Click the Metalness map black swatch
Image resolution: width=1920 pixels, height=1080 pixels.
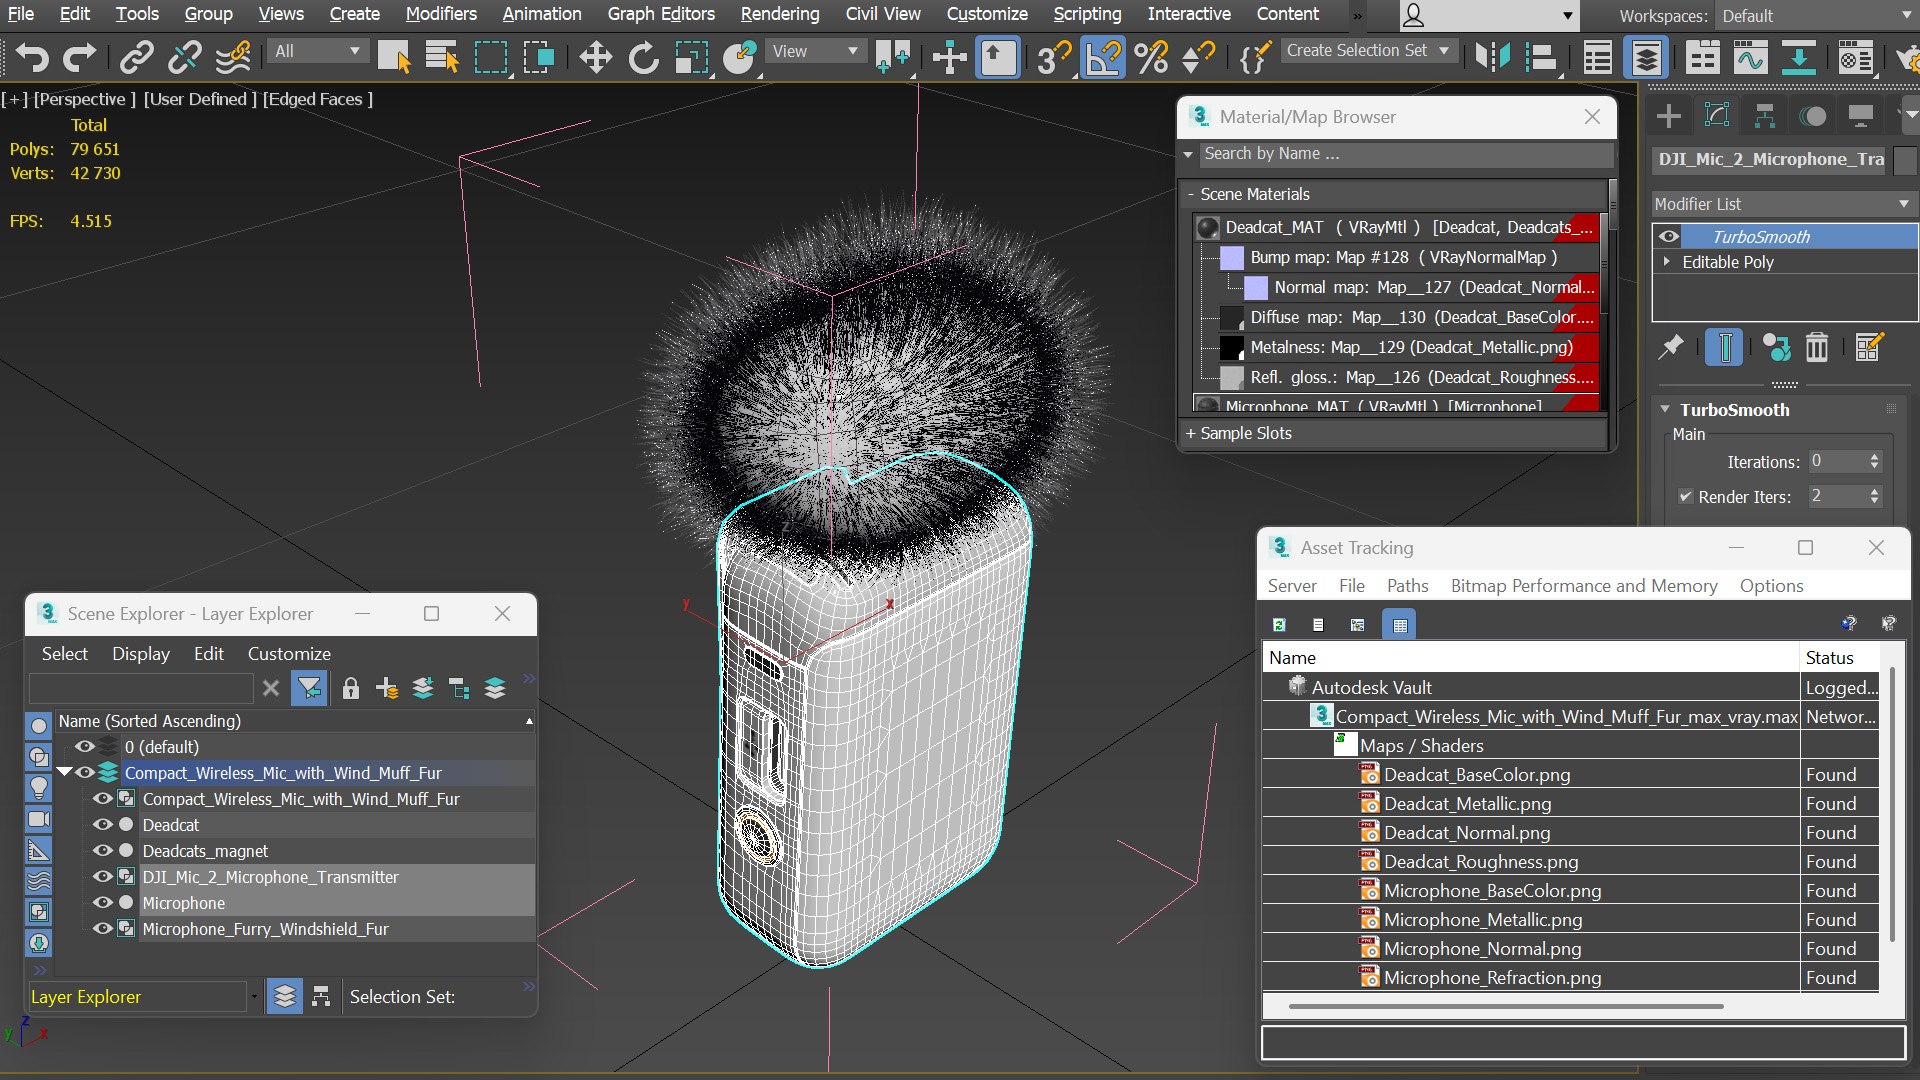coord(1232,348)
